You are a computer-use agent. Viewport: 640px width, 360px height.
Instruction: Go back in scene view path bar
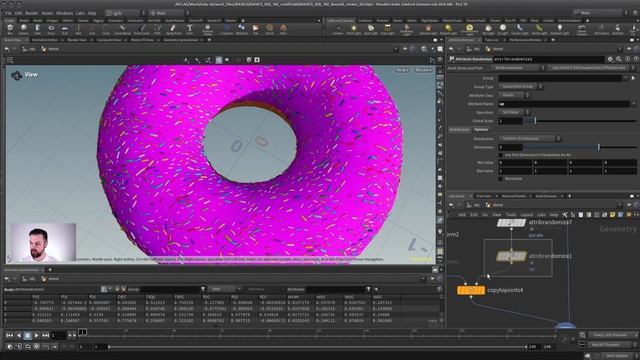pos(7,49)
